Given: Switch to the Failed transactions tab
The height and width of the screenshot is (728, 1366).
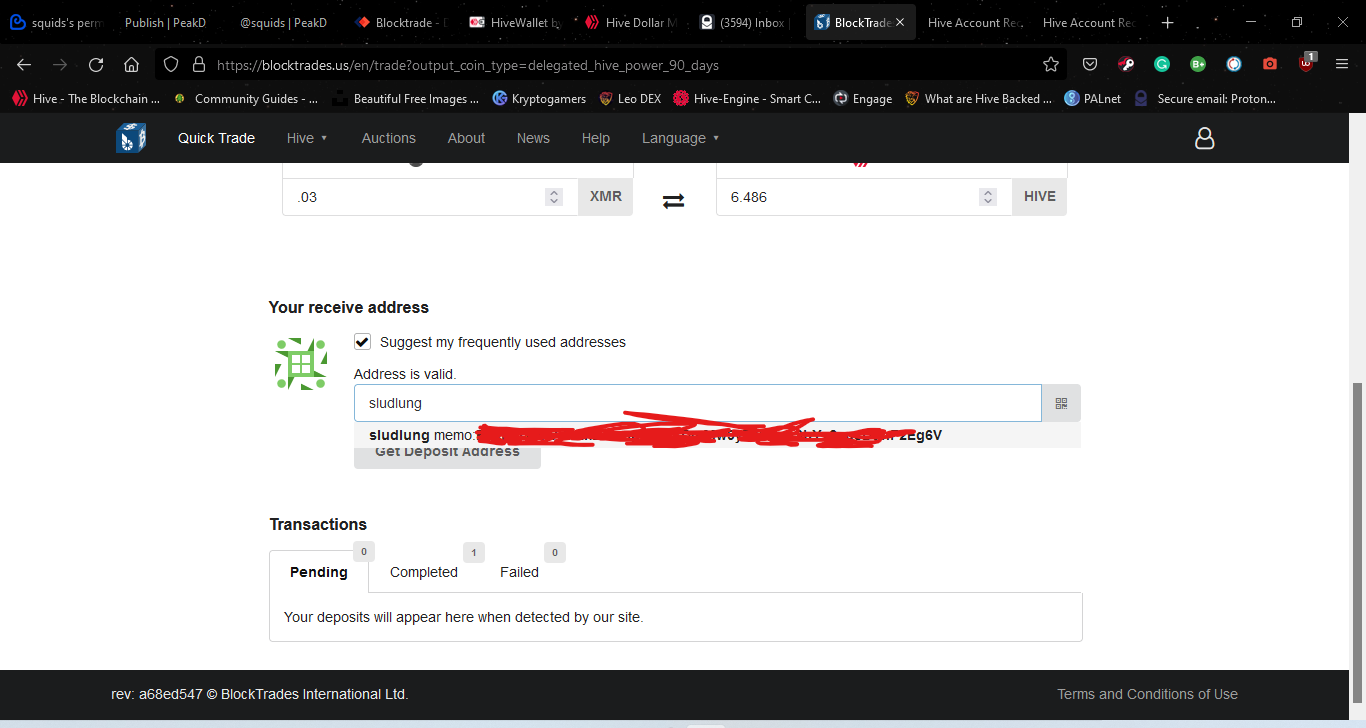Looking at the screenshot, I should 519,572.
